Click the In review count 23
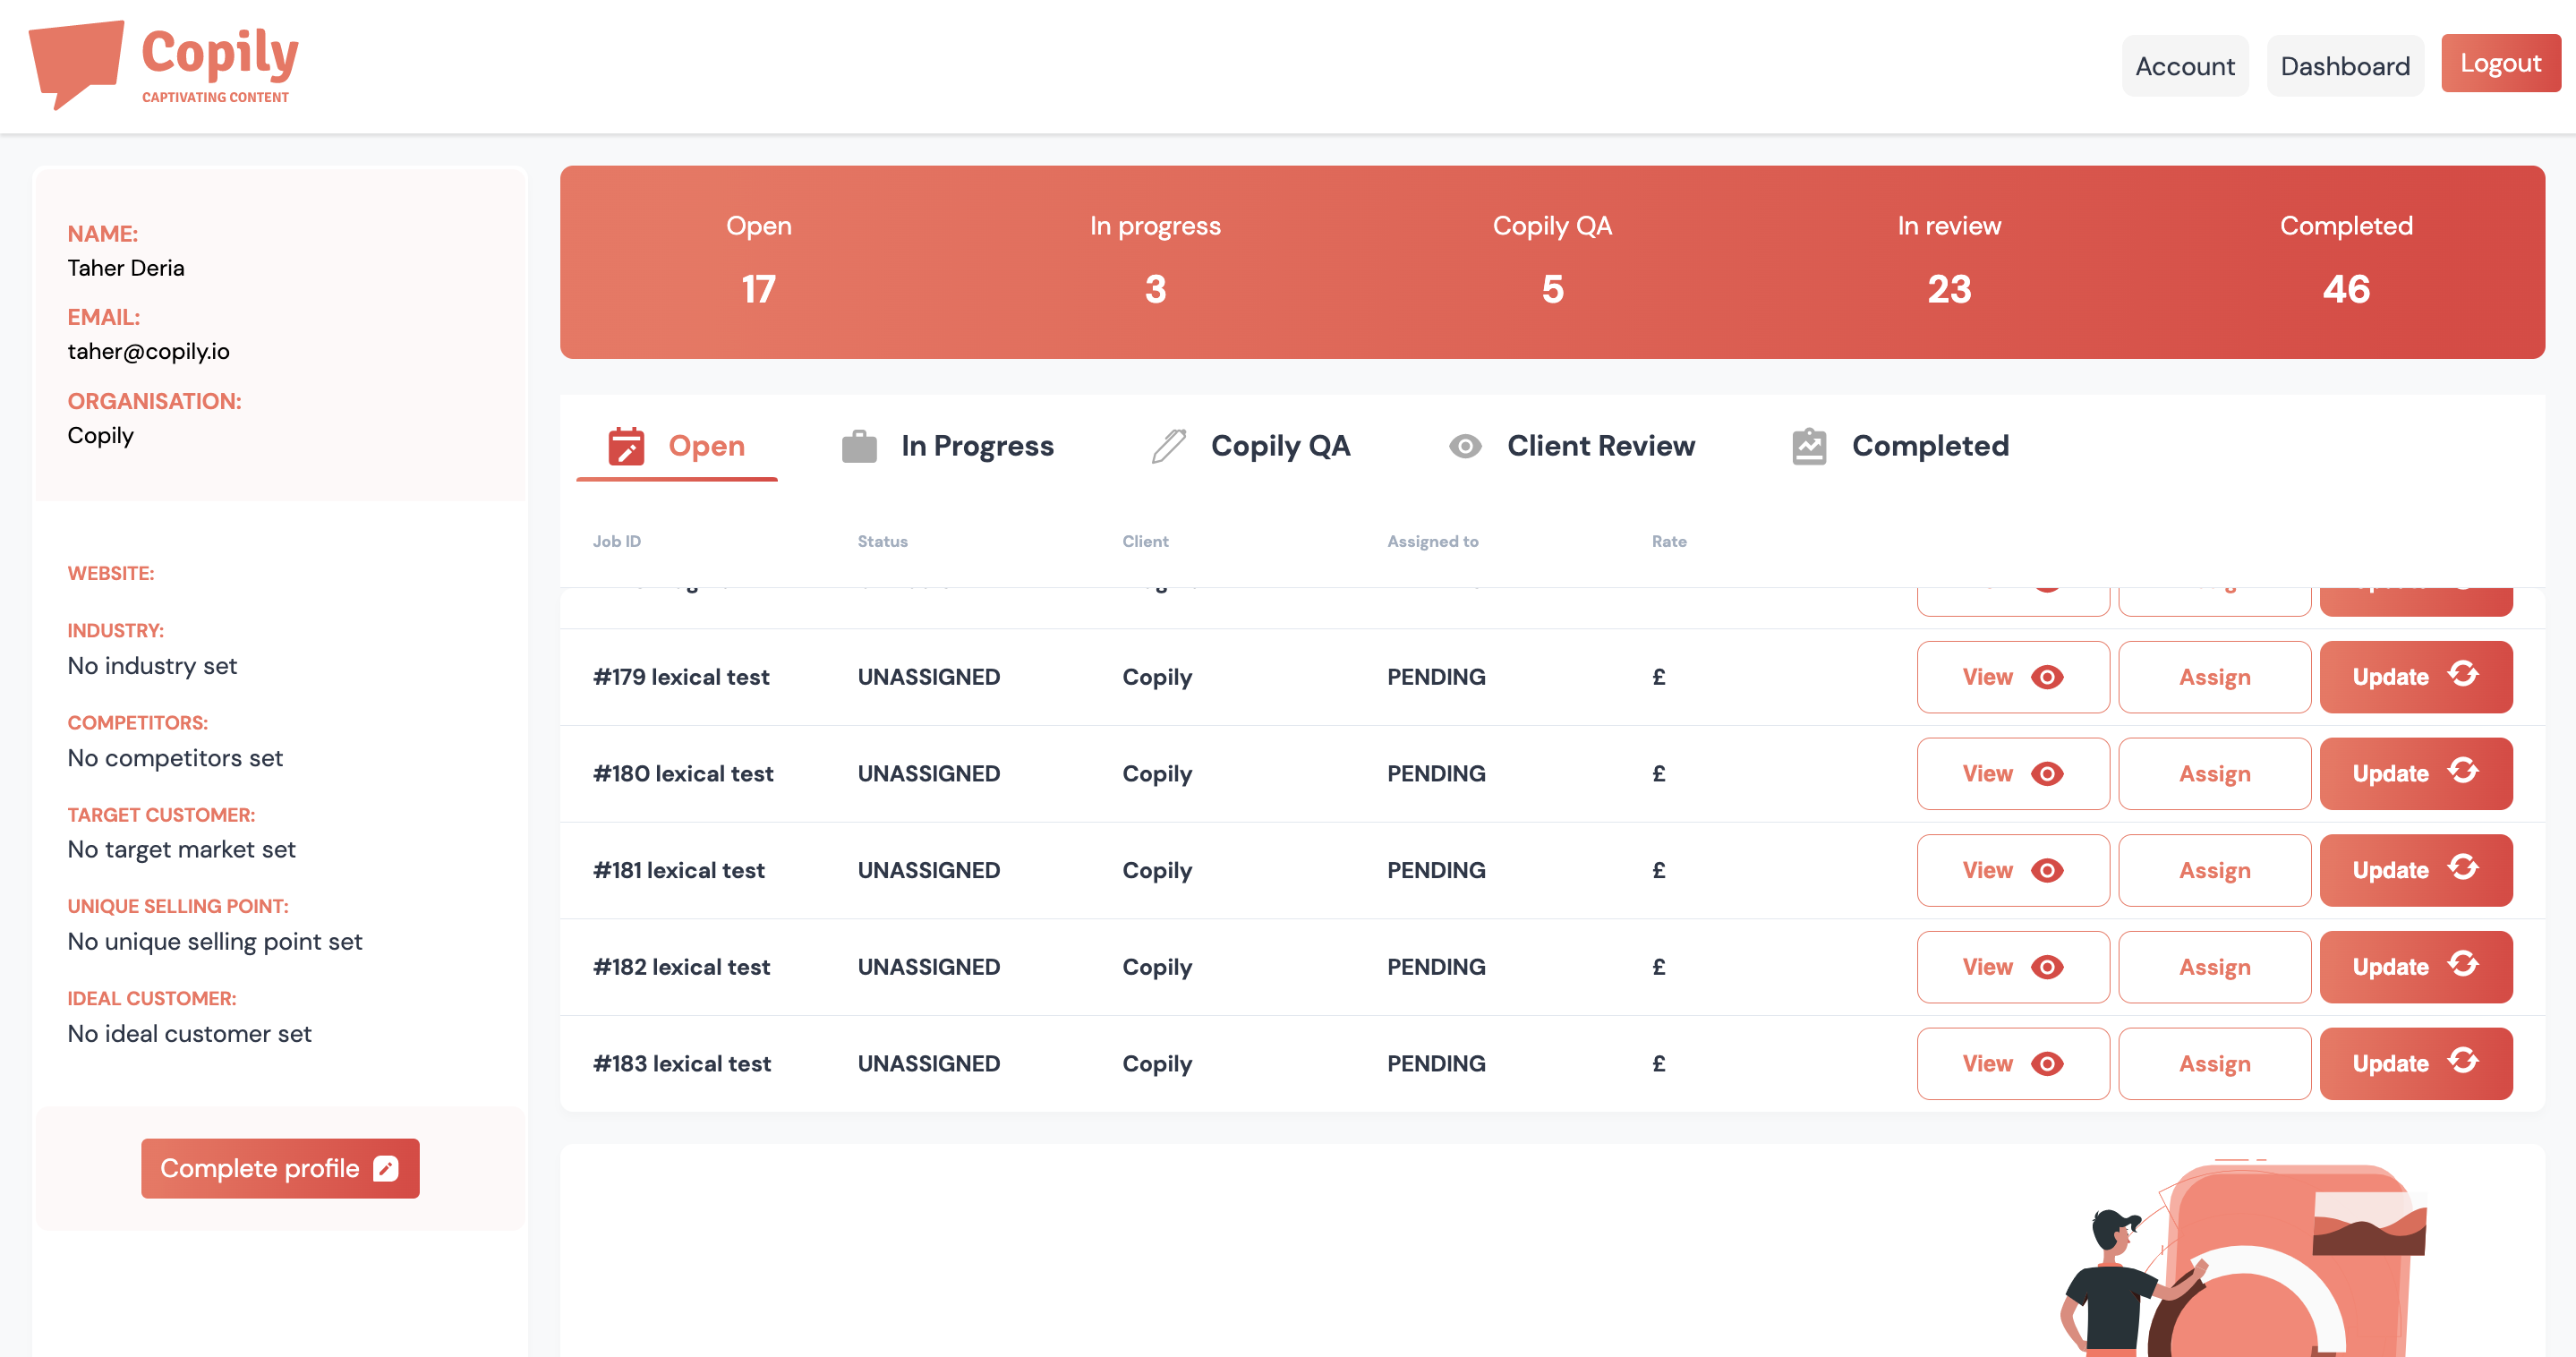The width and height of the screenshot is (2576, 1357). click(x=1949, y=289)
